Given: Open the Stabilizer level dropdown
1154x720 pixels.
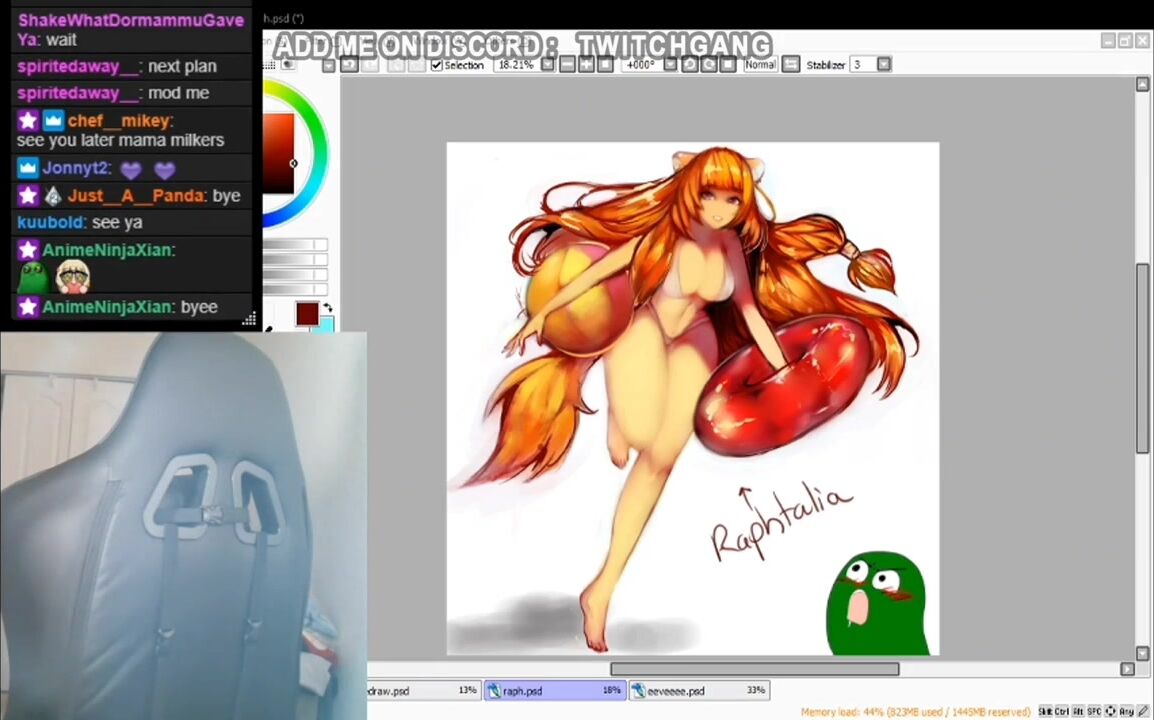Looking at the screenshot, I should click(885, 65).
